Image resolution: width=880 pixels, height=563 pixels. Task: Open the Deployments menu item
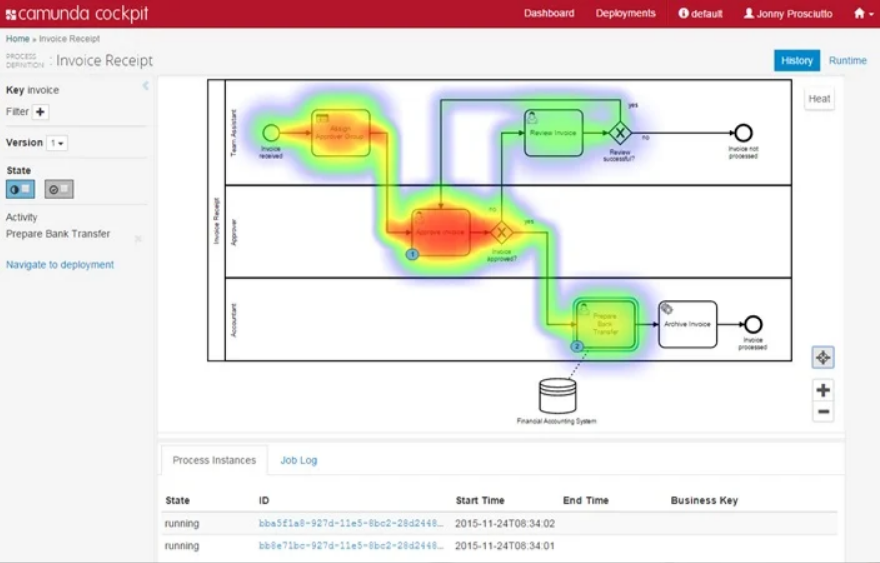pyautogui.click(x=625, y=13)
